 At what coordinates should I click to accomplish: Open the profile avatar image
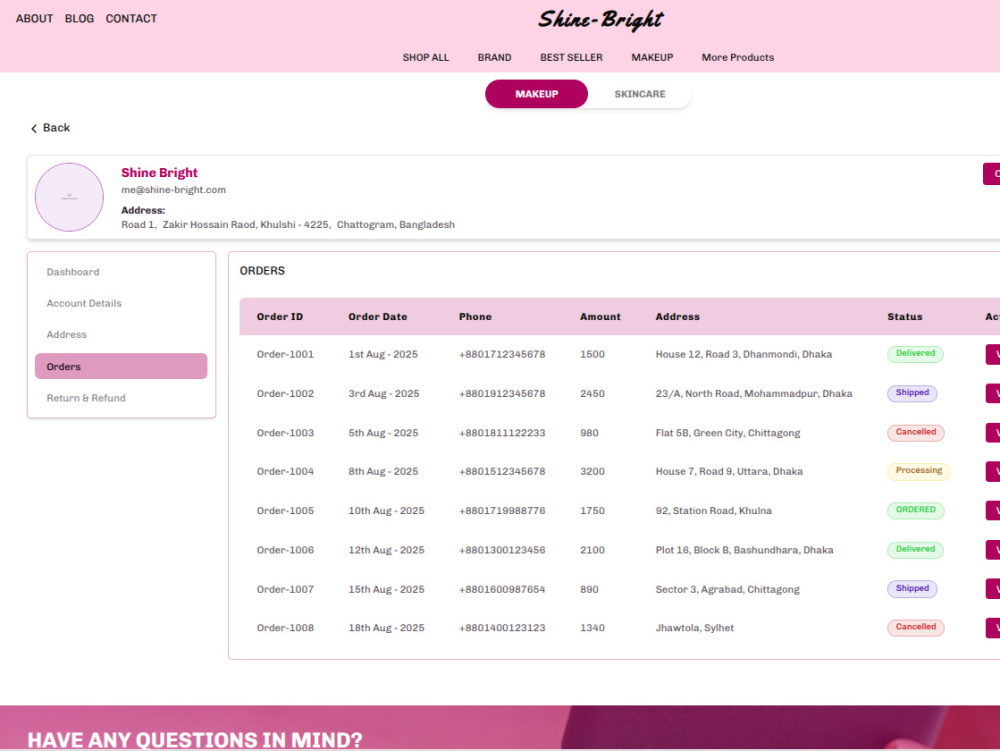pyautogui.click(x=69, y=197)
